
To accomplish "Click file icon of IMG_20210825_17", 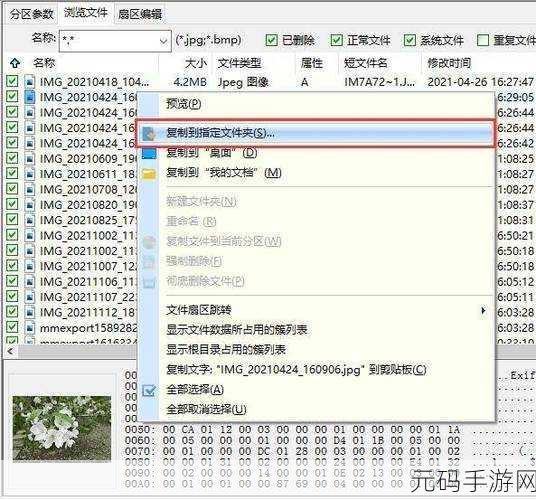I will point(30,220).
